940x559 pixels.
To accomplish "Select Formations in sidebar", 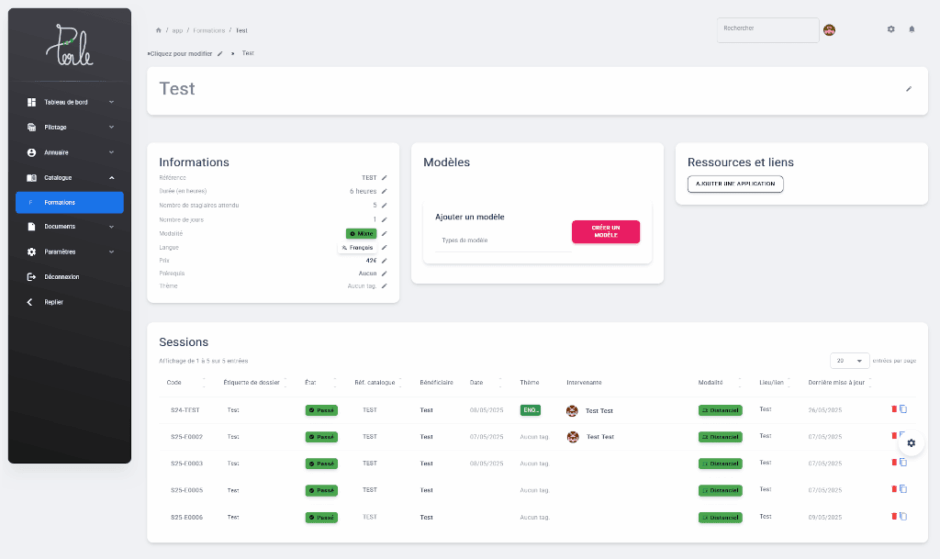I will point(70,203).
